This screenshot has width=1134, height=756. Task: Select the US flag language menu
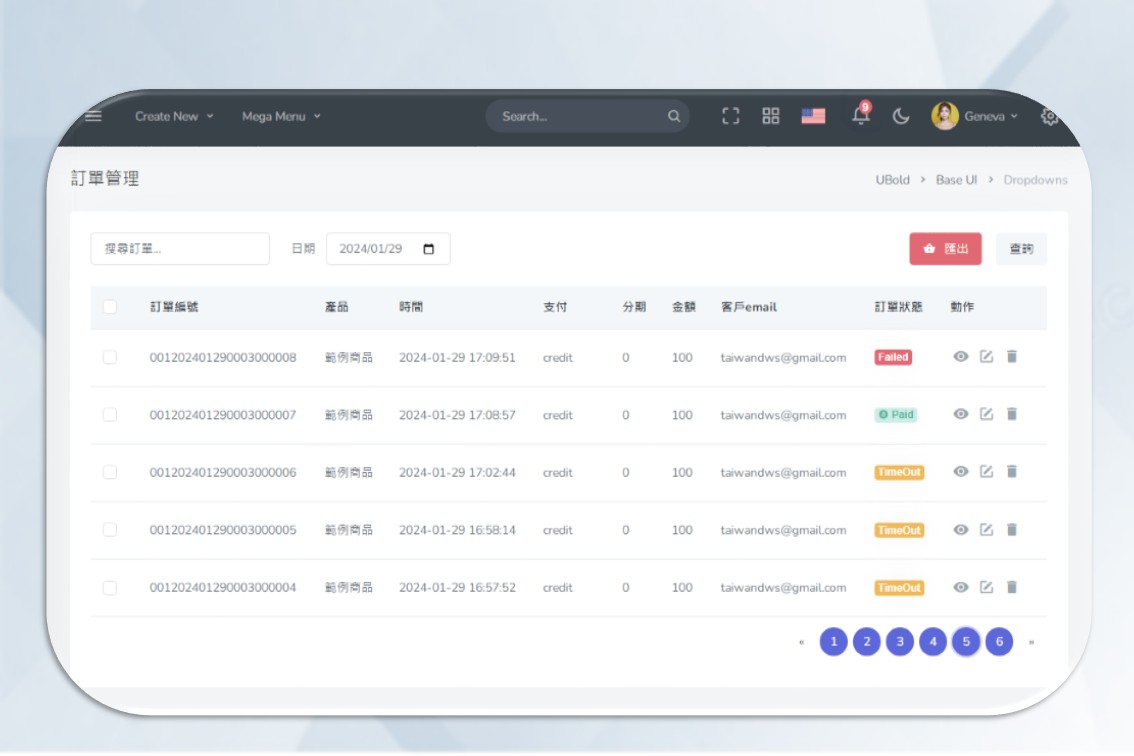click(x=813, y=116)
